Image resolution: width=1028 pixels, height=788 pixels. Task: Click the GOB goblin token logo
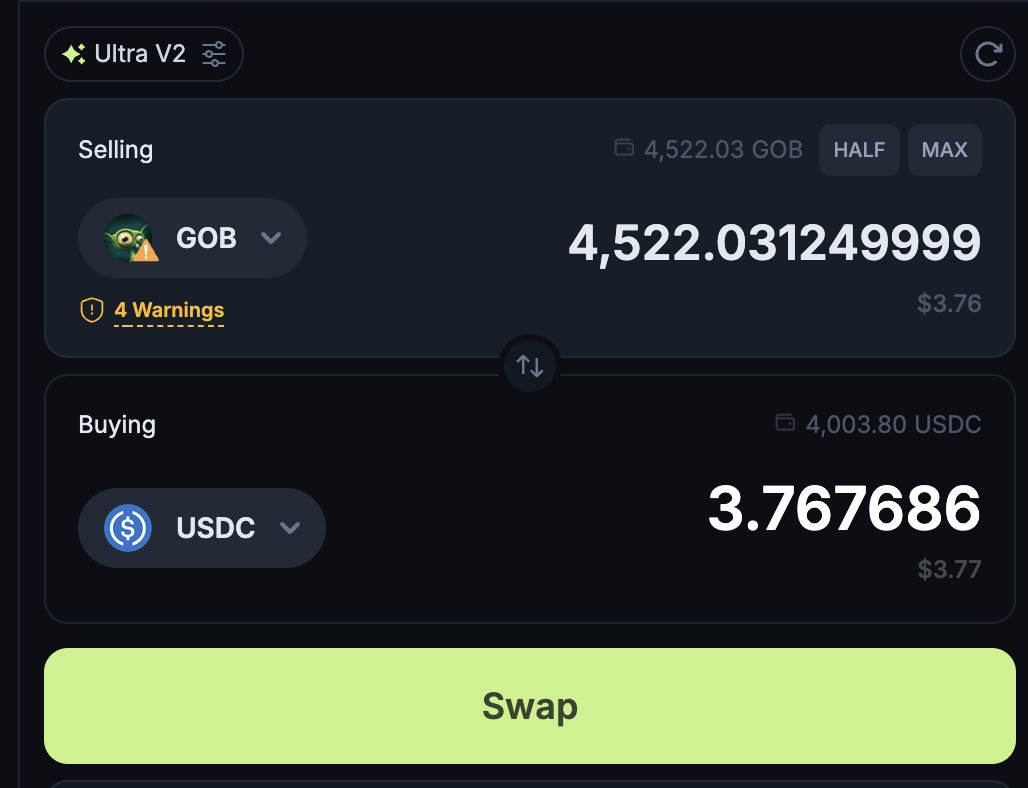pyautogui.click(x=130, y=238)
